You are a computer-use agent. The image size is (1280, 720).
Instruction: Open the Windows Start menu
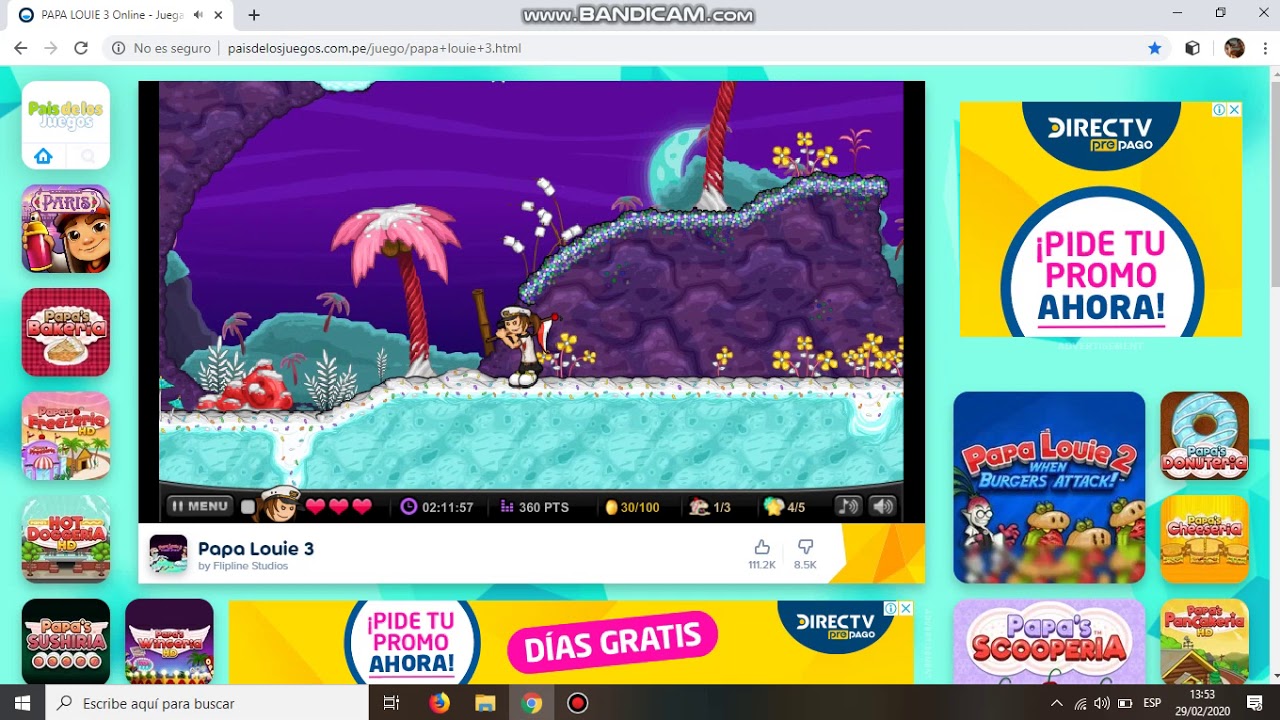coord(22,703)
